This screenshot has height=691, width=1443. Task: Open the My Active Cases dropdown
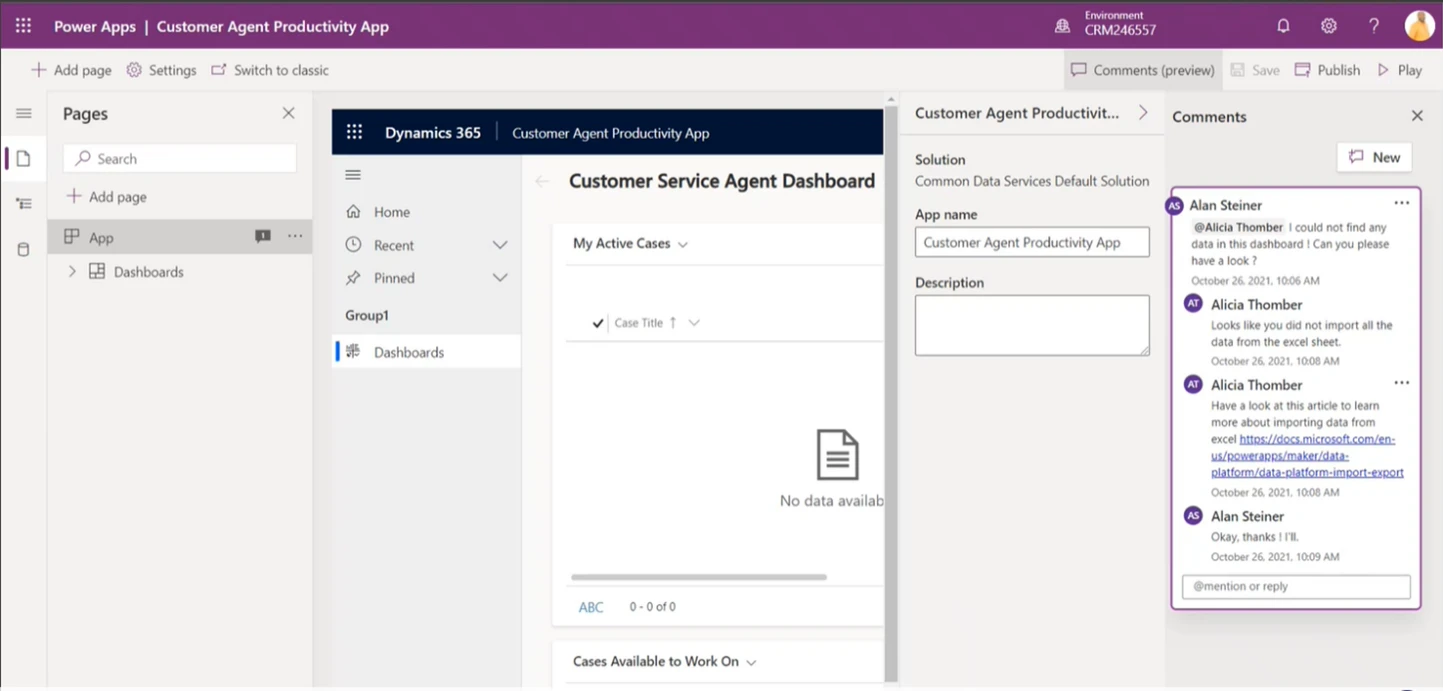tap(682, 243)
